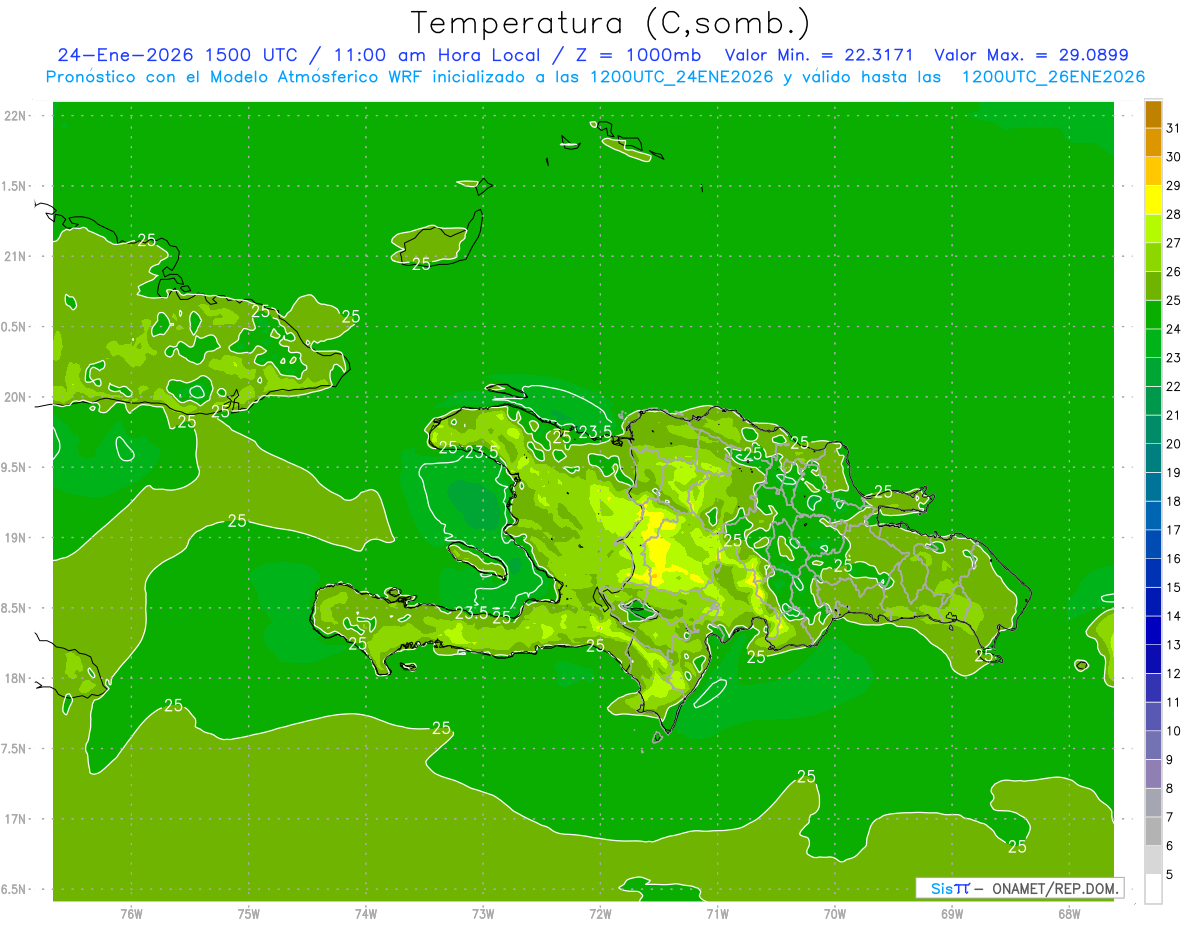The width and height of the screenshot is (1200, 927).
Task: Click the "21N" latitude axis label
Action: [15, 256]
